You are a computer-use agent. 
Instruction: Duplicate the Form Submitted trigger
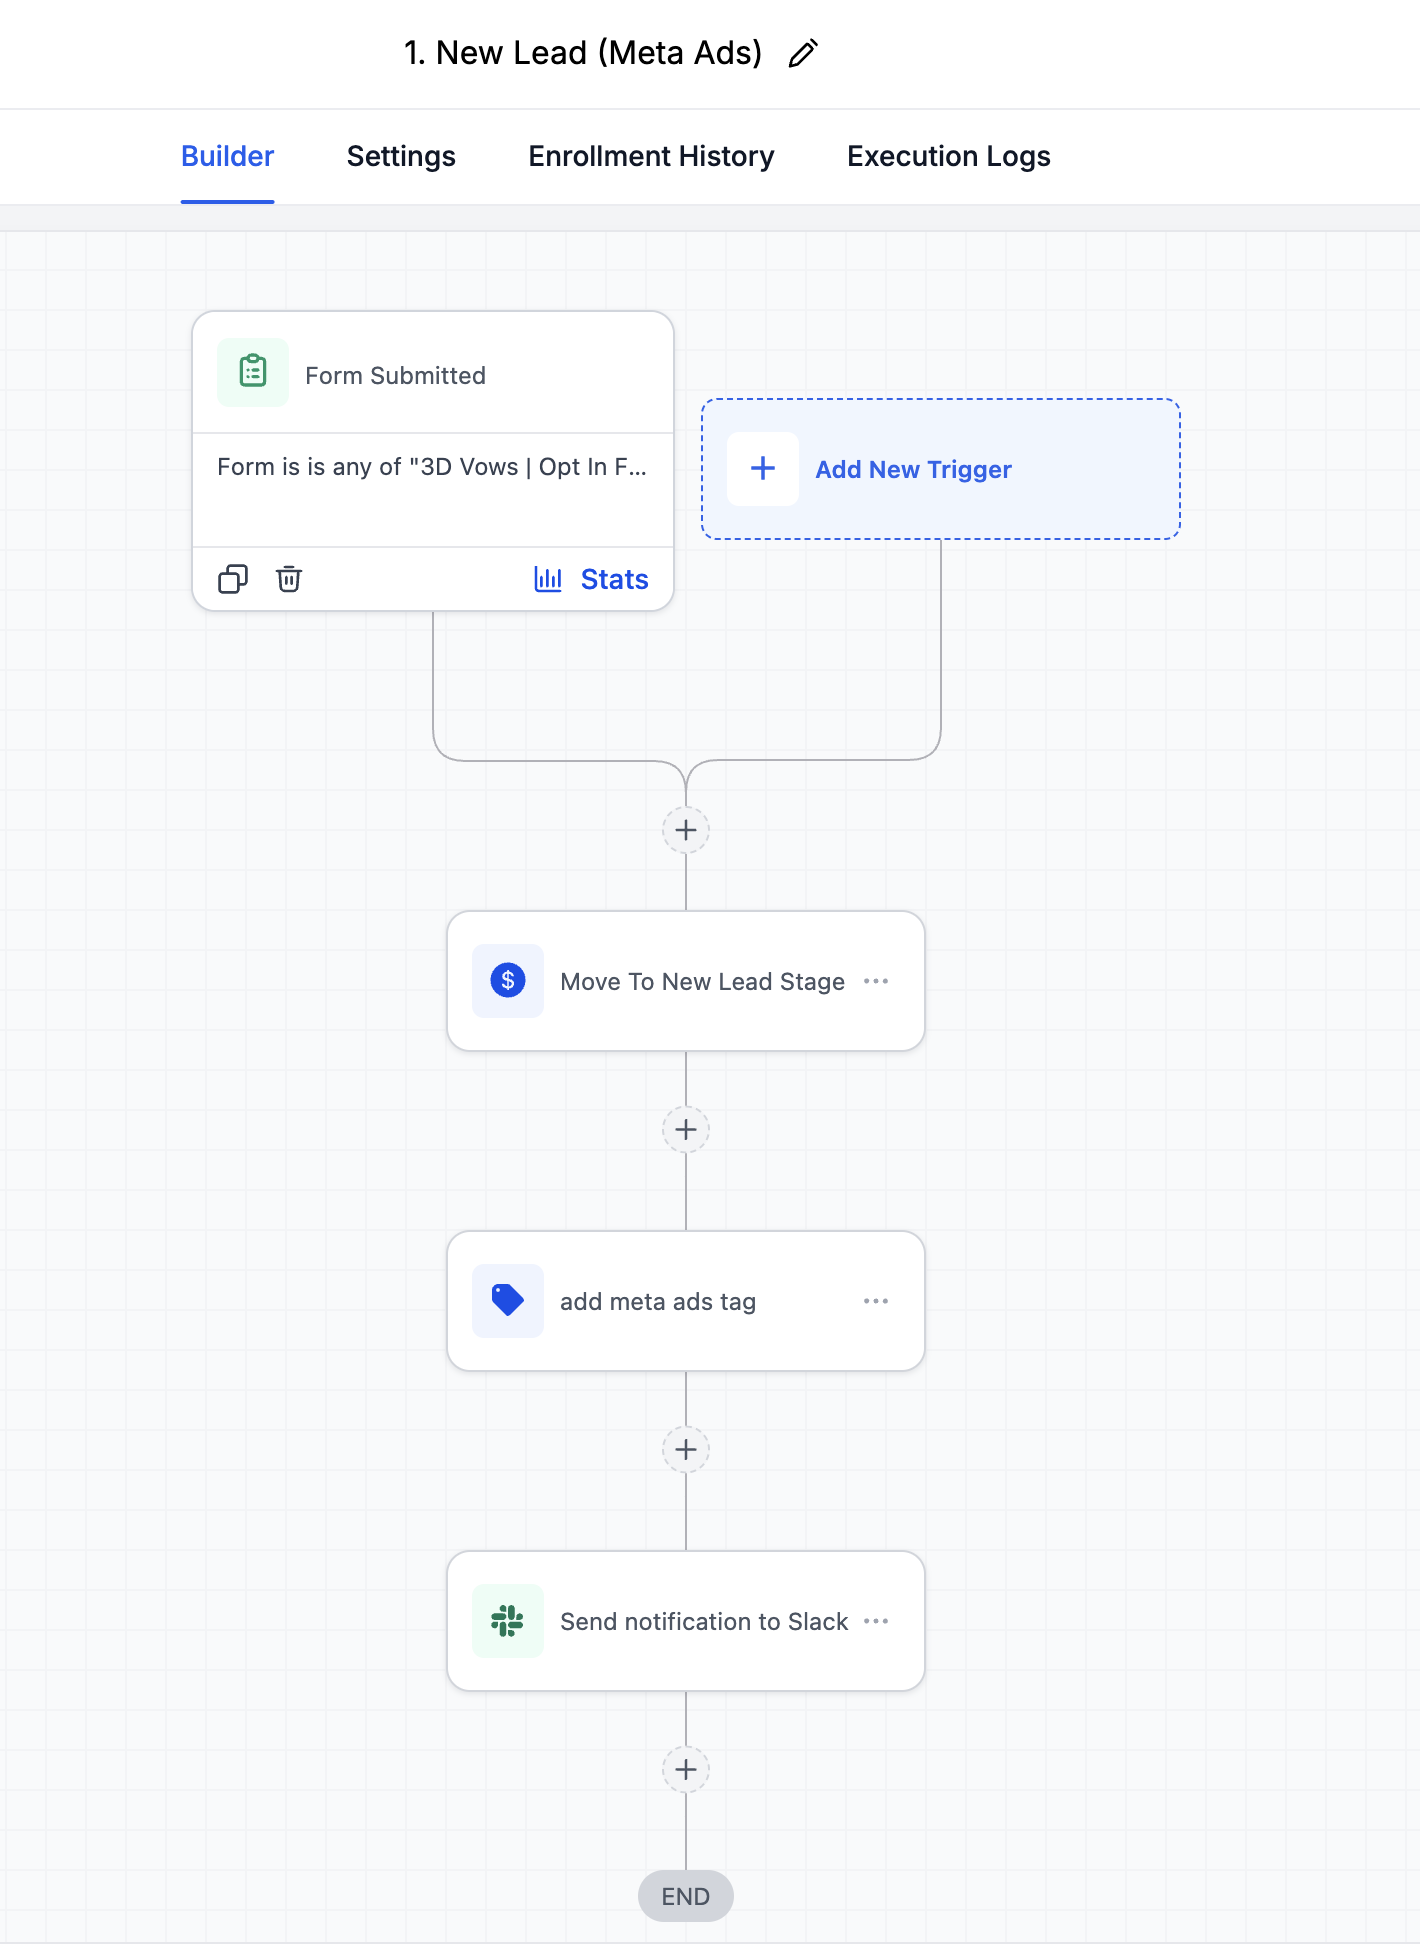click(x=233, y=579)
